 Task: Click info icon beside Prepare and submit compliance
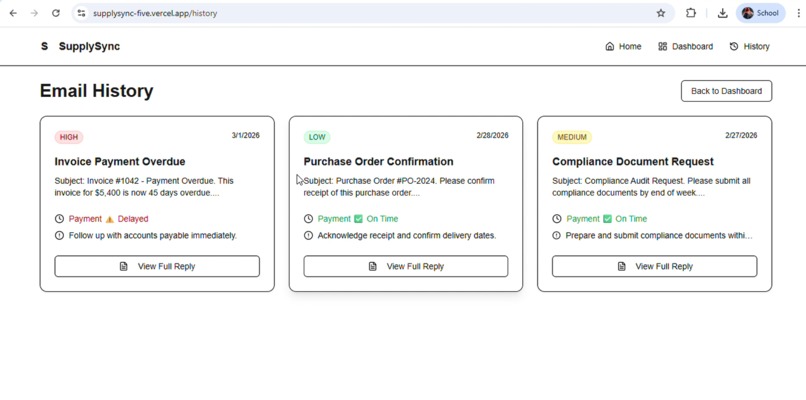click(557, 235)
